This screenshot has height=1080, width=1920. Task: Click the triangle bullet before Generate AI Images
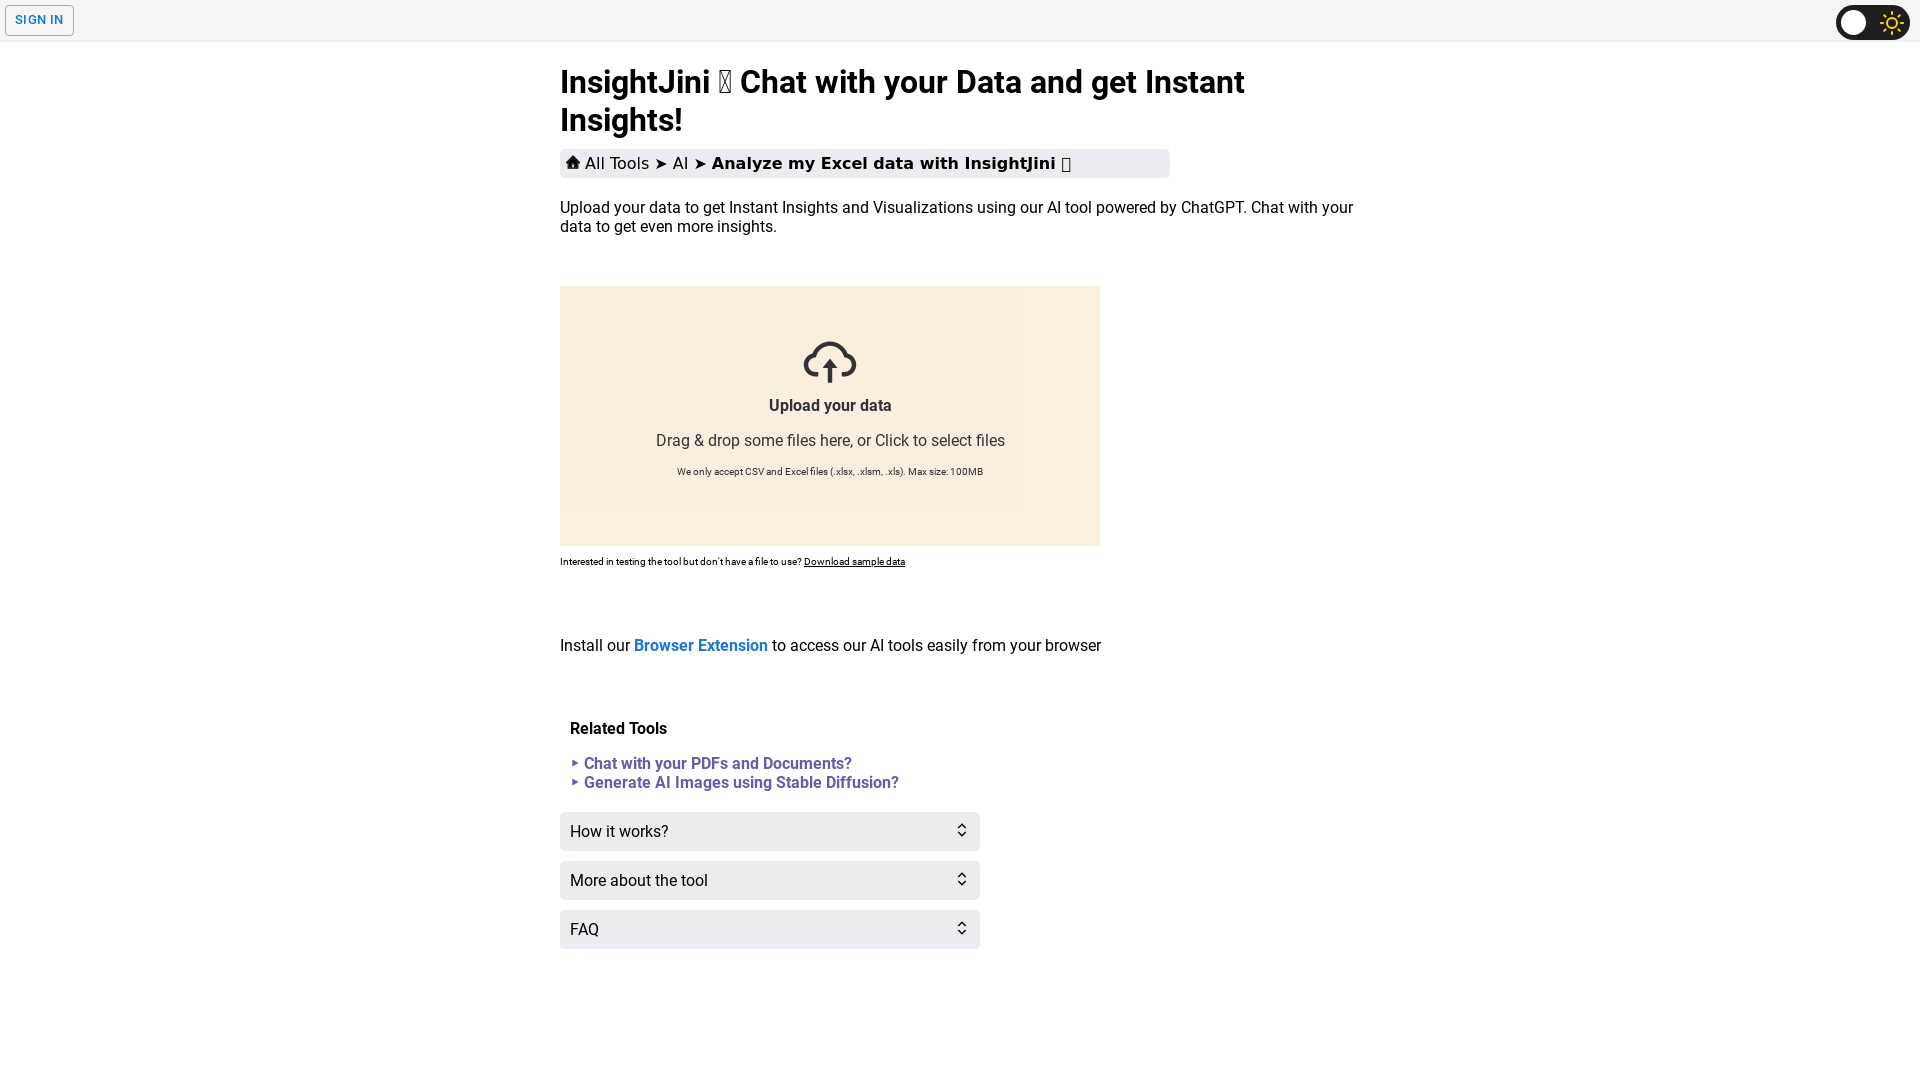pos(575,783)
